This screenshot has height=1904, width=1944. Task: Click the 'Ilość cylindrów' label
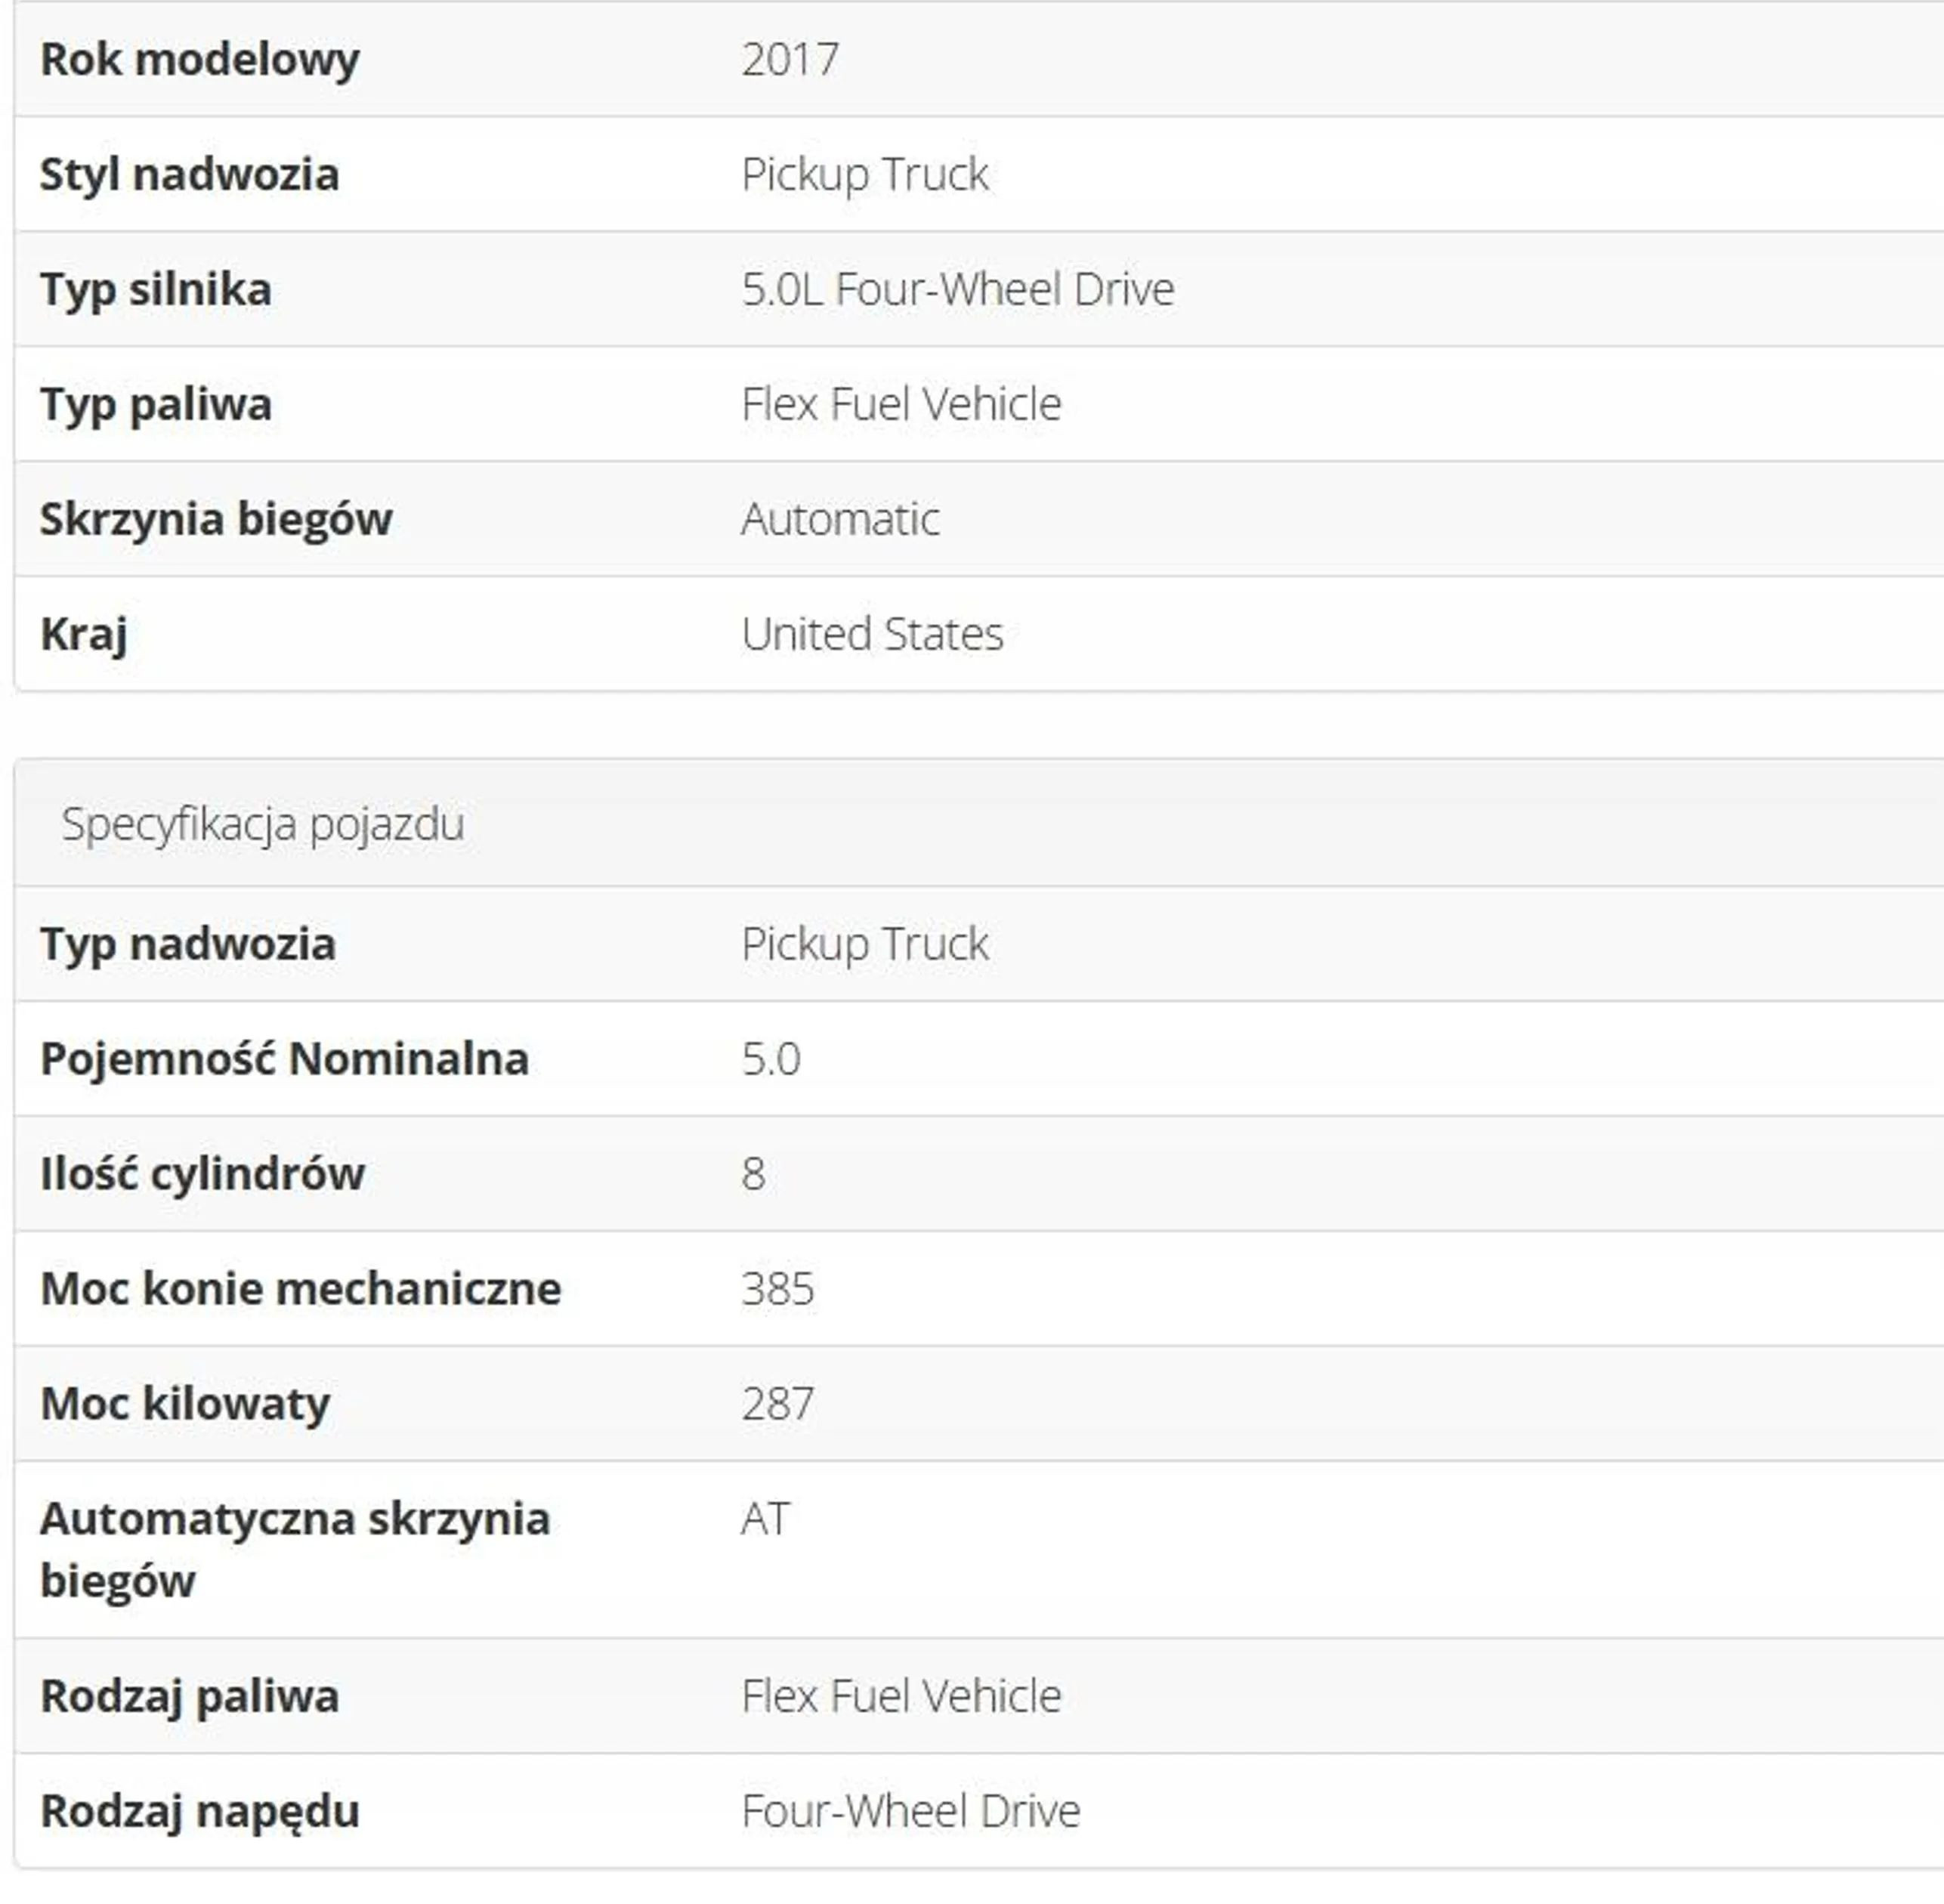pyautogui.click(x=202, y=1174)
